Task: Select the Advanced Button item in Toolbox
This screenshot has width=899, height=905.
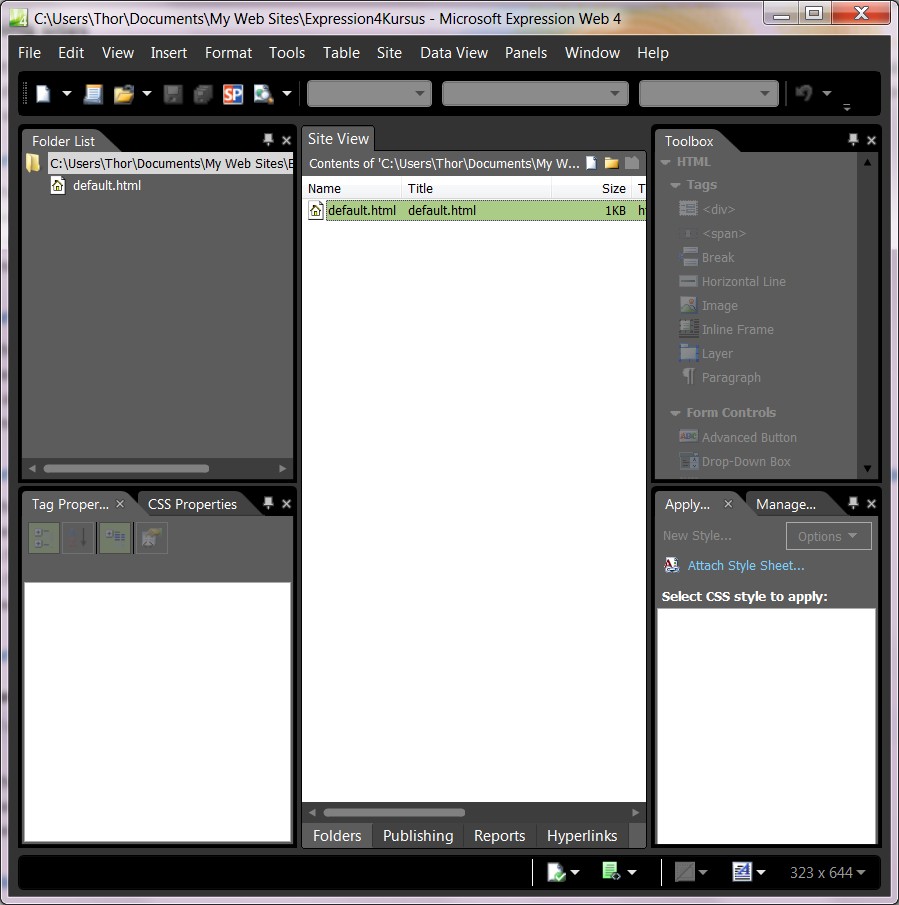Action: tap(738, 437)
